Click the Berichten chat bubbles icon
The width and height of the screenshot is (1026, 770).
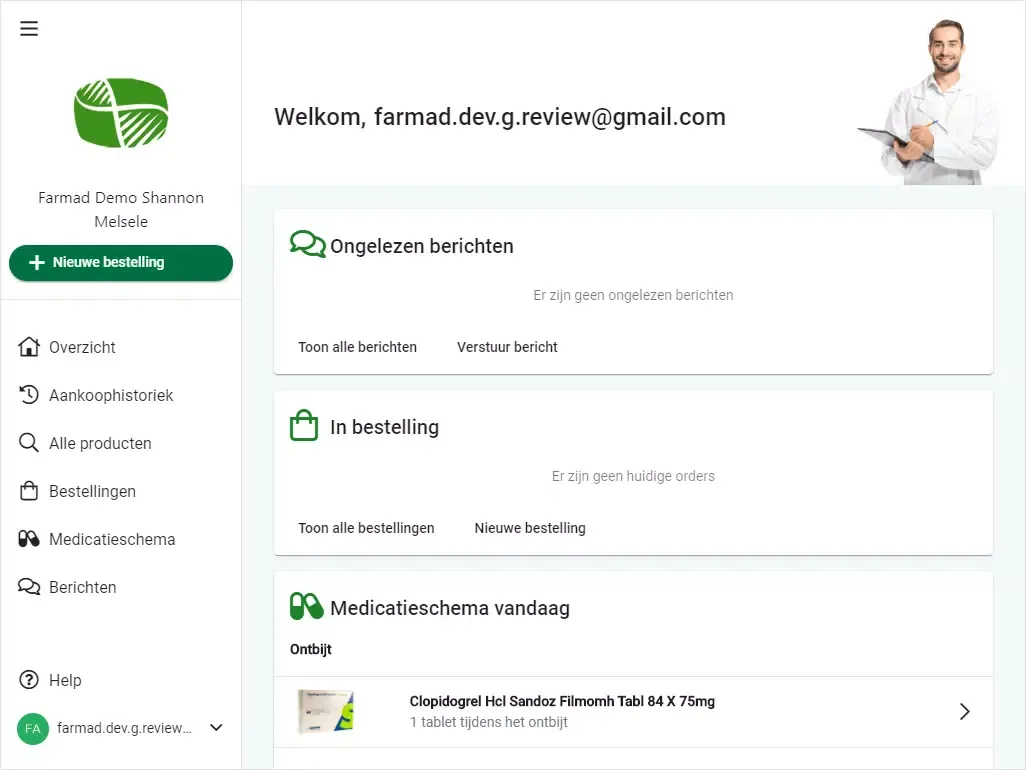click(x=29, y=587)
